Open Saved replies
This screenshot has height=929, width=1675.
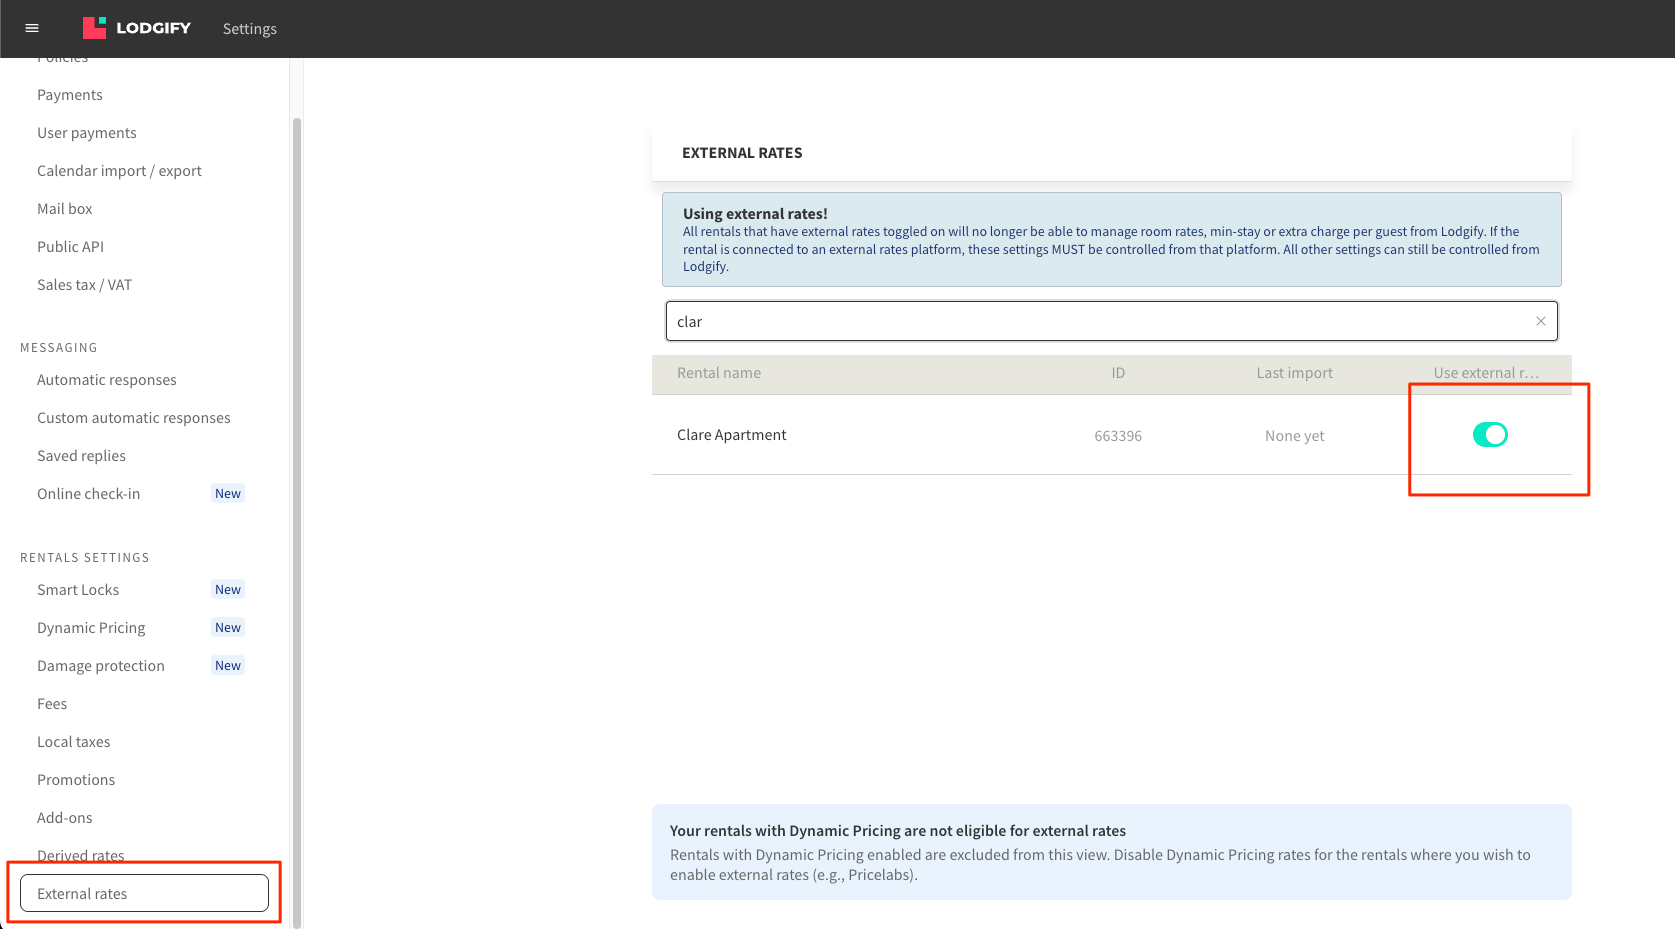(x=82, y=456)
